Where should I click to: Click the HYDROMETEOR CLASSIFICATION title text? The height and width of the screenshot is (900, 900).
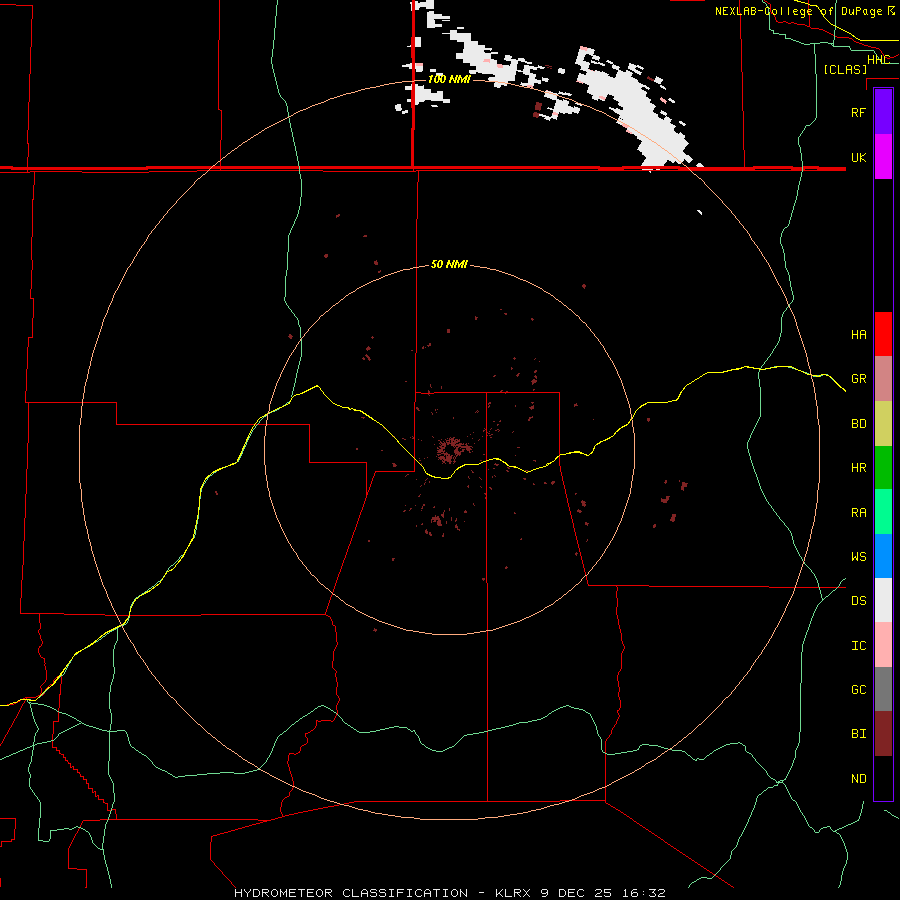tap(351, 893)
